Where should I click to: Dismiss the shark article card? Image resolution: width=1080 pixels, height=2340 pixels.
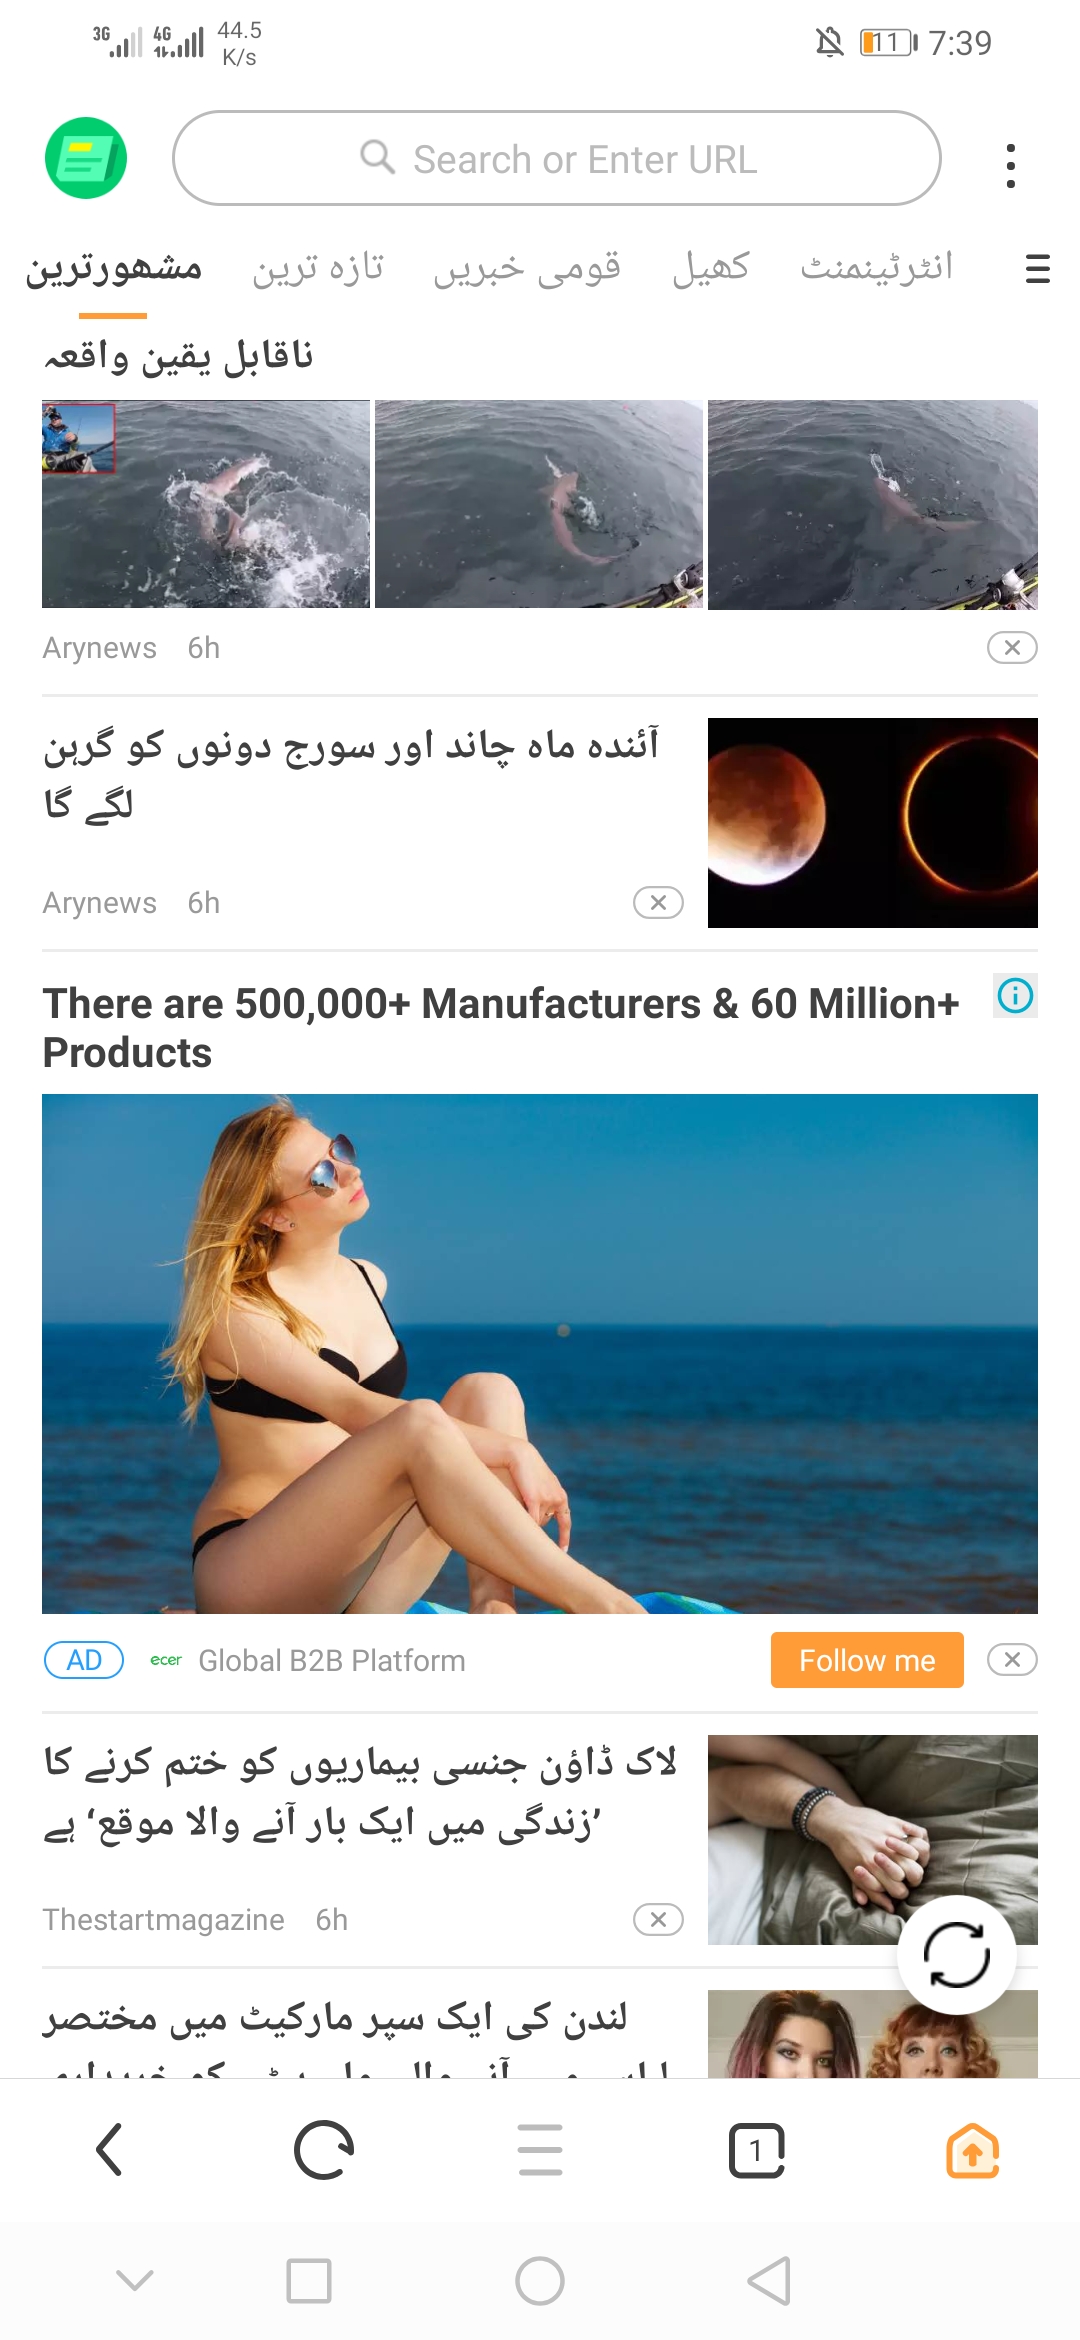(x=1012, y=647)
